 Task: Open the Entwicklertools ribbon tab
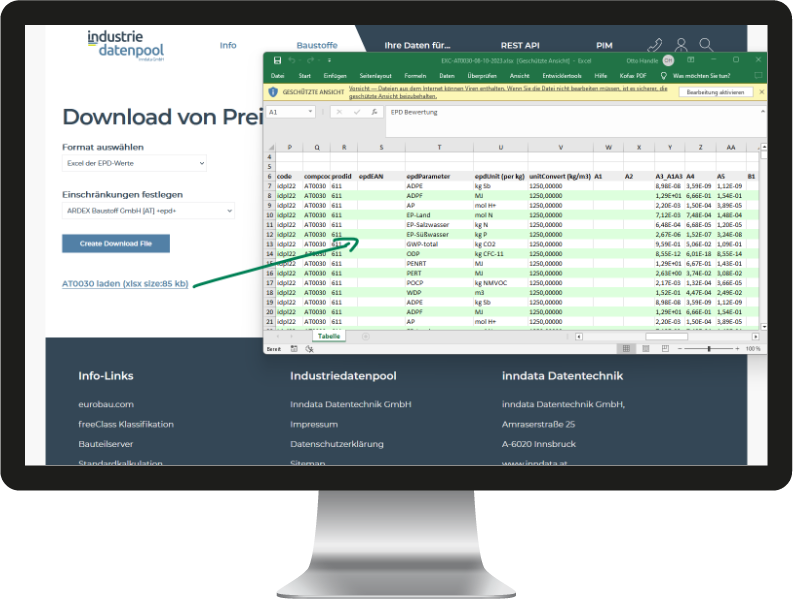pyautogui.click(x=562, y=76)
